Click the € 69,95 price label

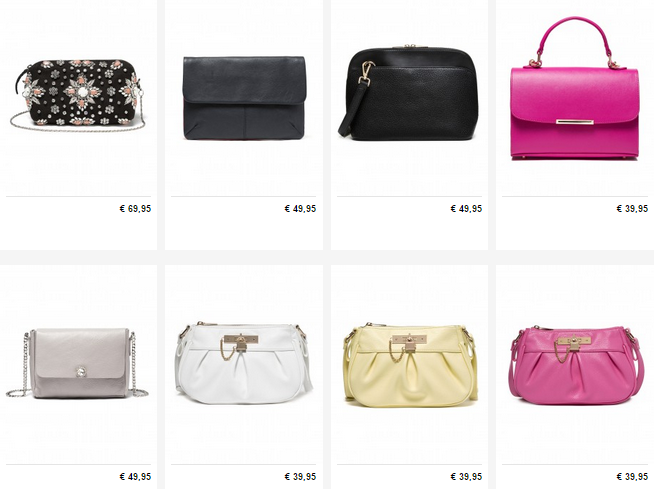pyautogui.click(x=135, y=209)
